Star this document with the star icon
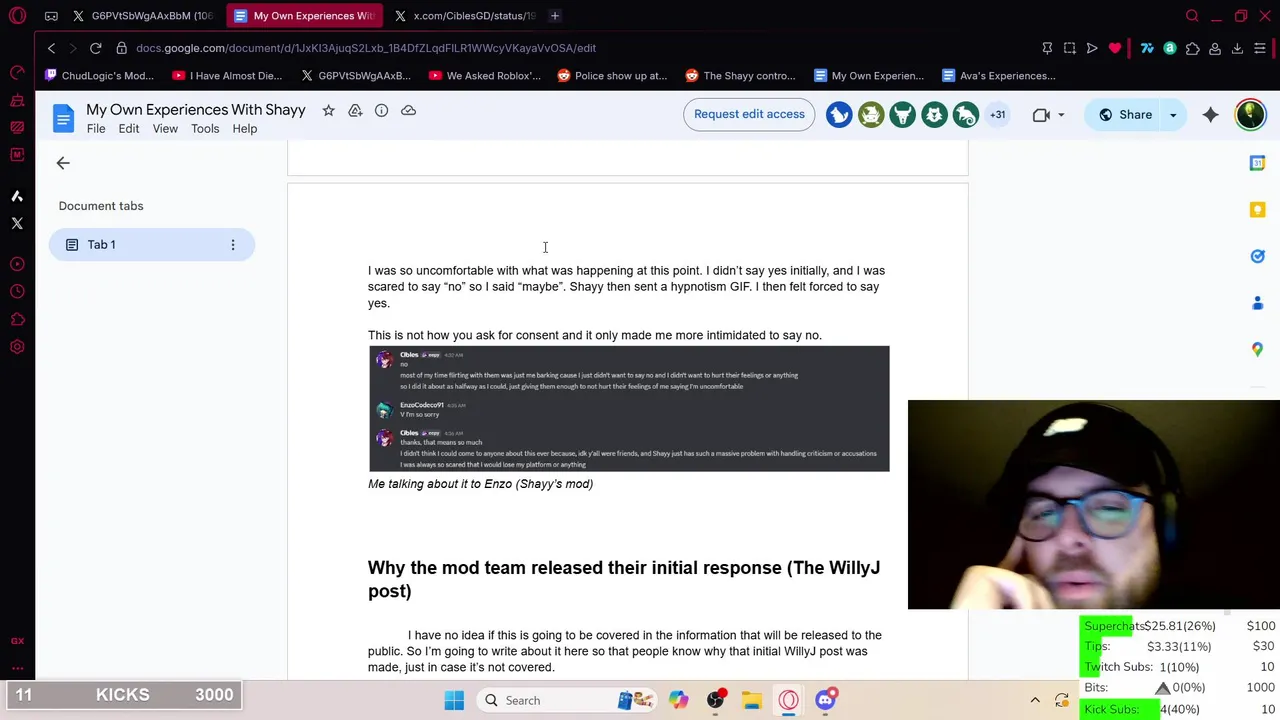 pos(328,110)
